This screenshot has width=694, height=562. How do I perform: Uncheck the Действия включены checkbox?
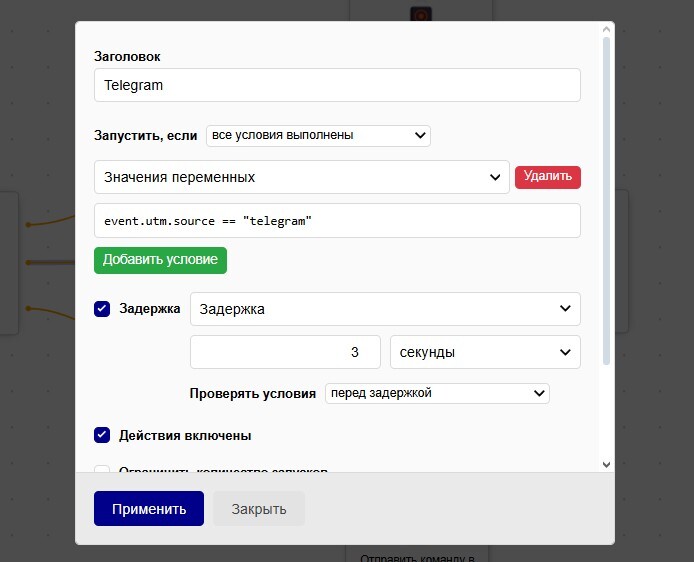[102, 435]
